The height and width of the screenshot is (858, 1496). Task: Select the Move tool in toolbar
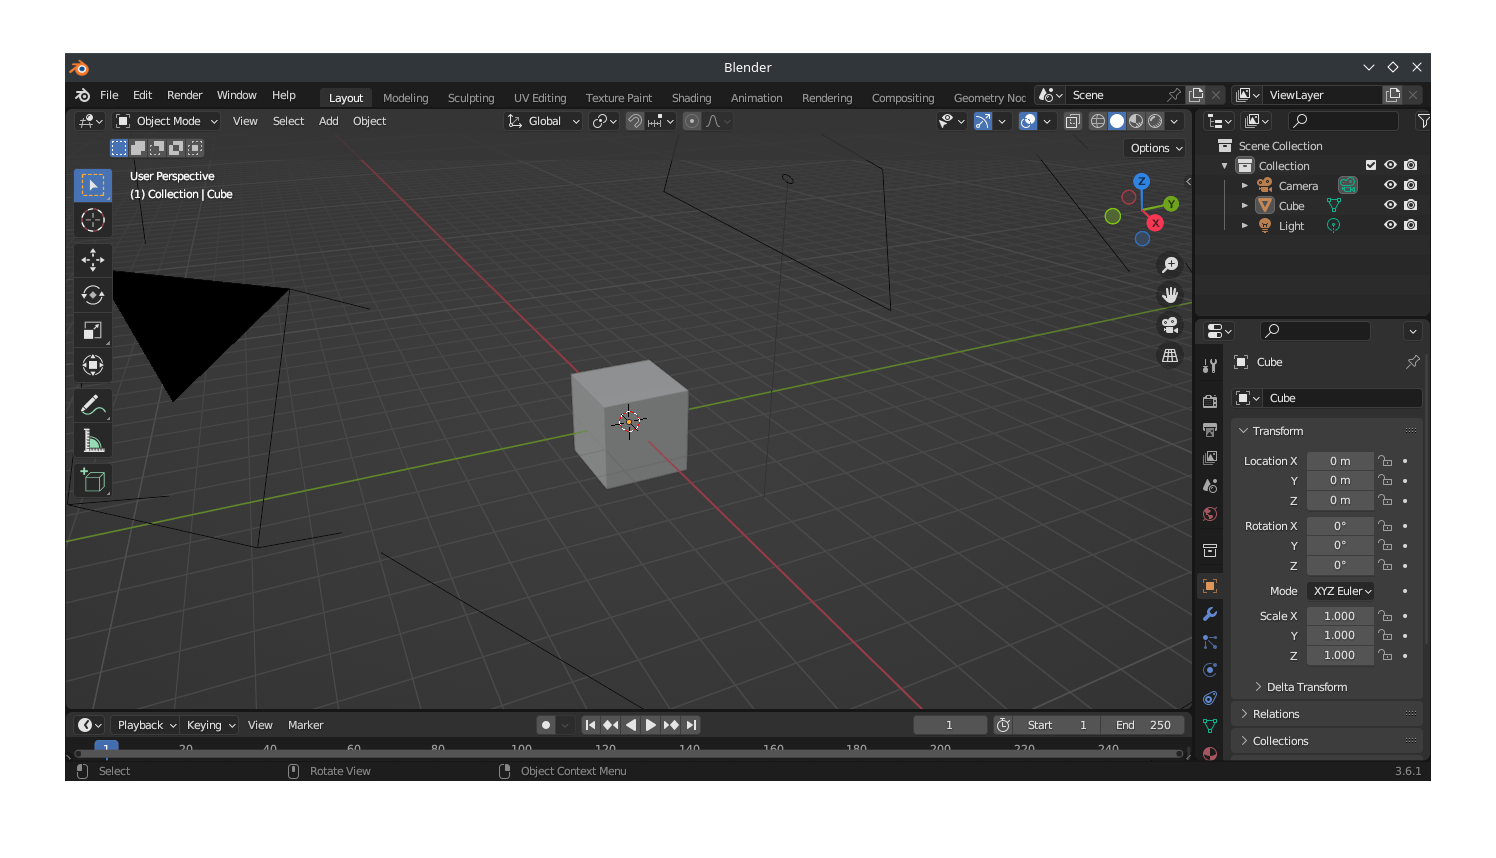(93, 260)
